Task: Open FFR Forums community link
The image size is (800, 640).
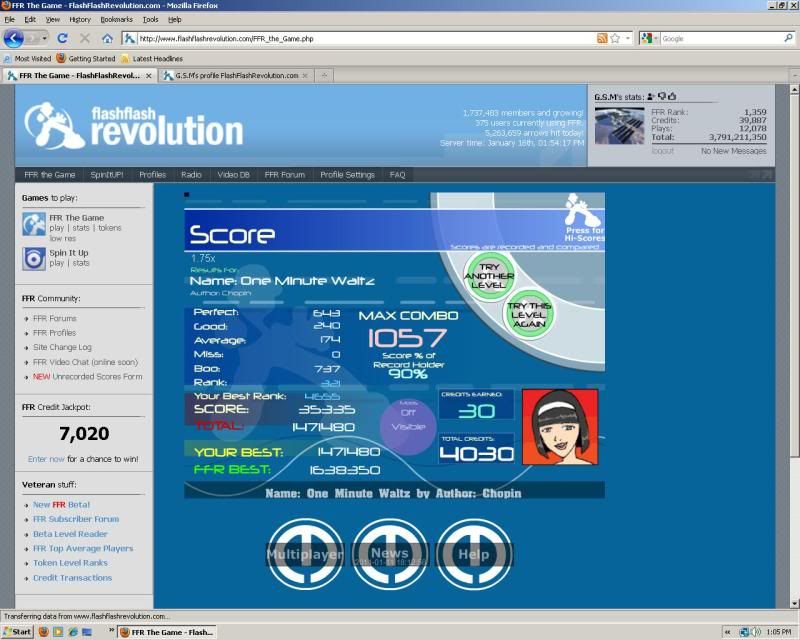Action: pyautogui.click(x=55, y=318)
